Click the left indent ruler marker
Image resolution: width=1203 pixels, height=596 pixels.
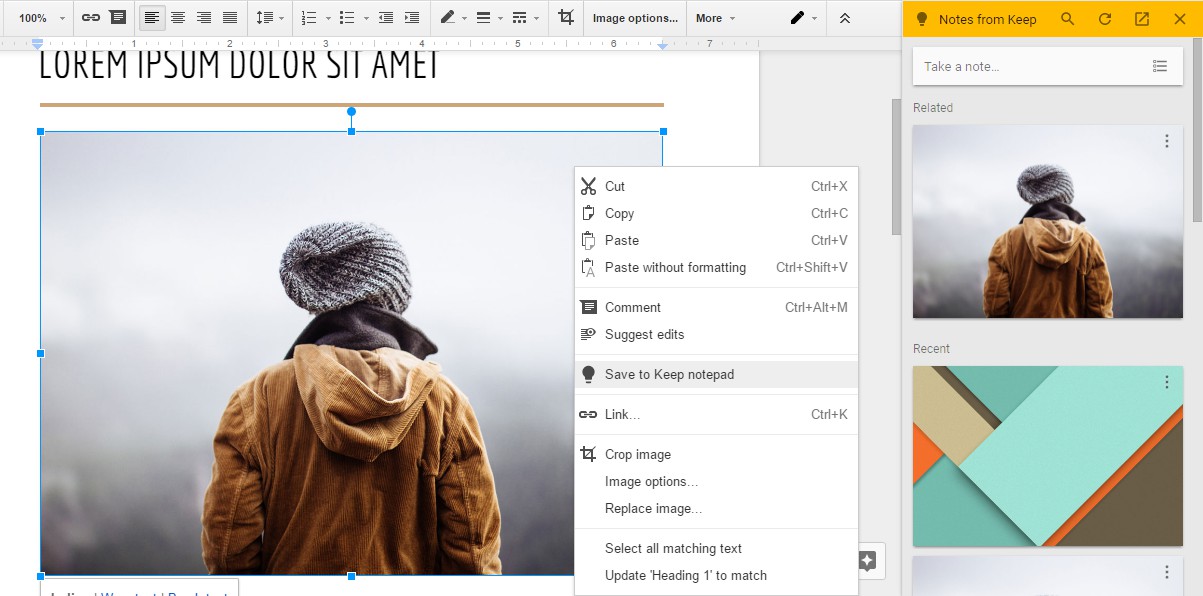pyautogui.click(x=38, y=44)
